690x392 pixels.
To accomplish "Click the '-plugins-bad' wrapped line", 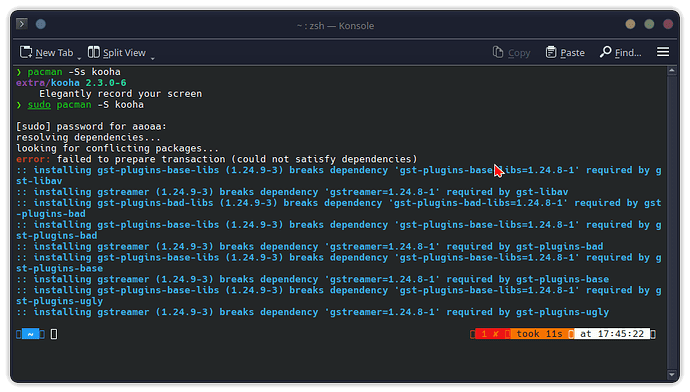I will [x=51, y=214].
